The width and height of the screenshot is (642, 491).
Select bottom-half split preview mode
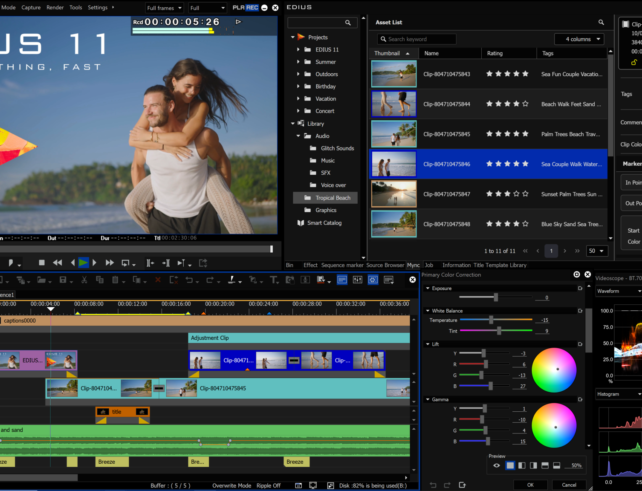coord(556,466)
